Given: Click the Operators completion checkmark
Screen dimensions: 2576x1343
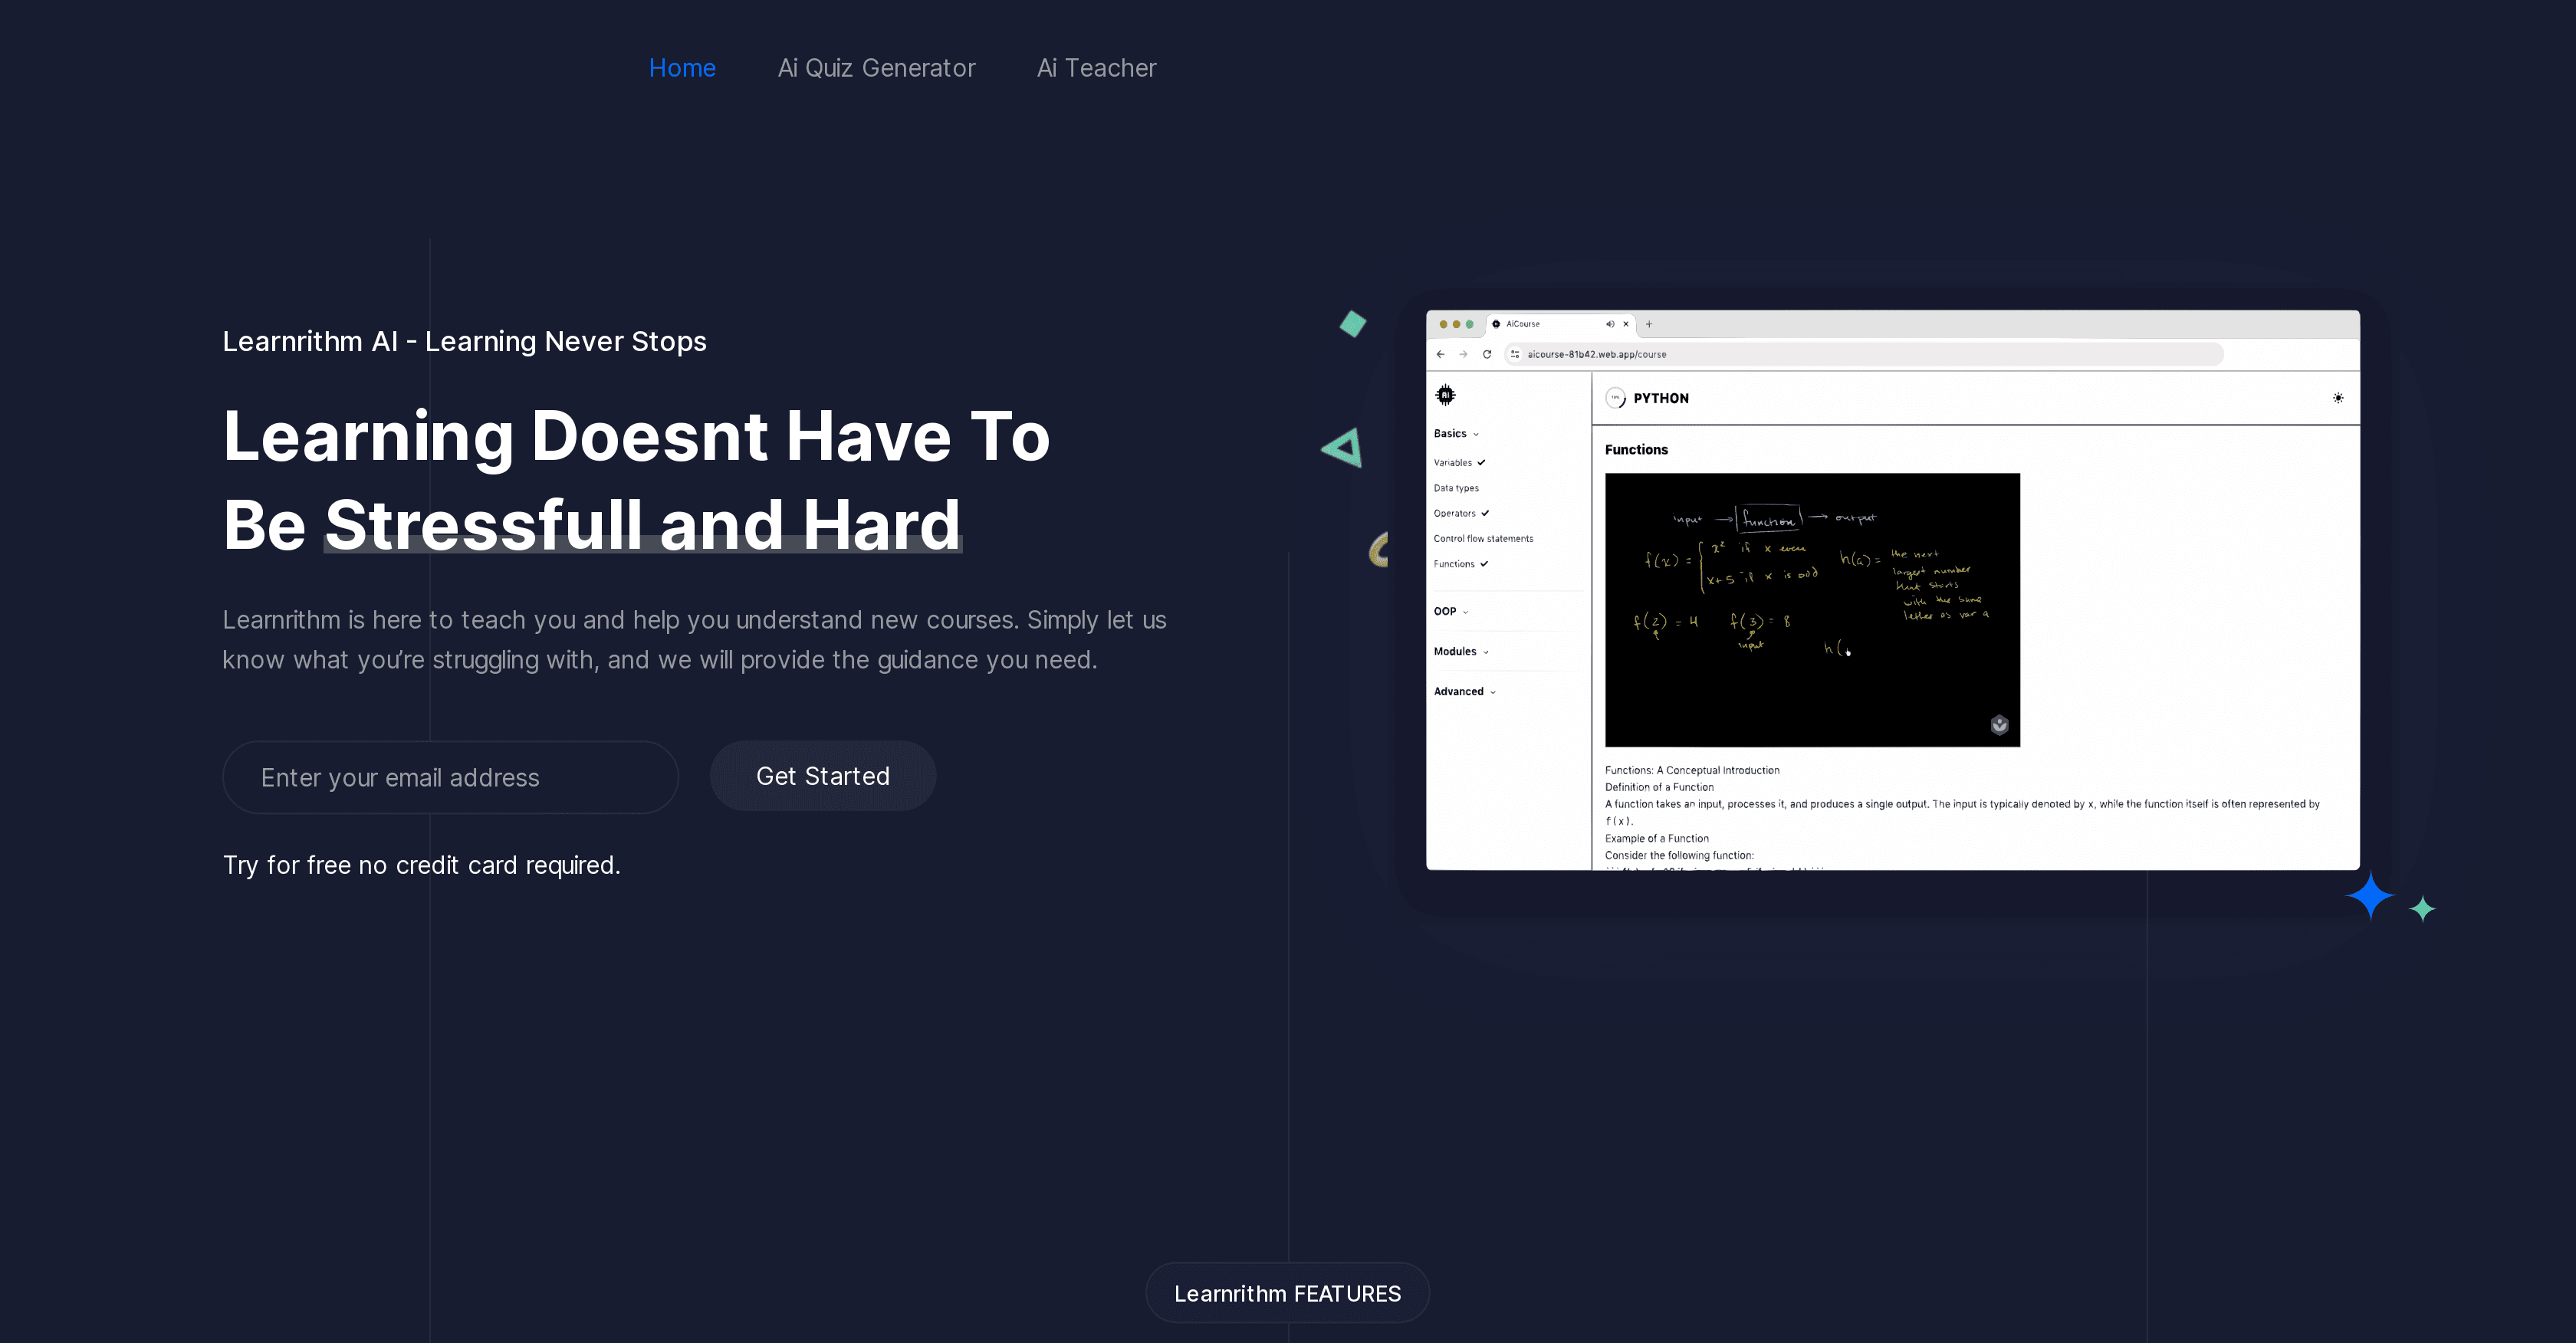Looking at the screenshot, I should pyautogui.click(x=1486, y=513).
